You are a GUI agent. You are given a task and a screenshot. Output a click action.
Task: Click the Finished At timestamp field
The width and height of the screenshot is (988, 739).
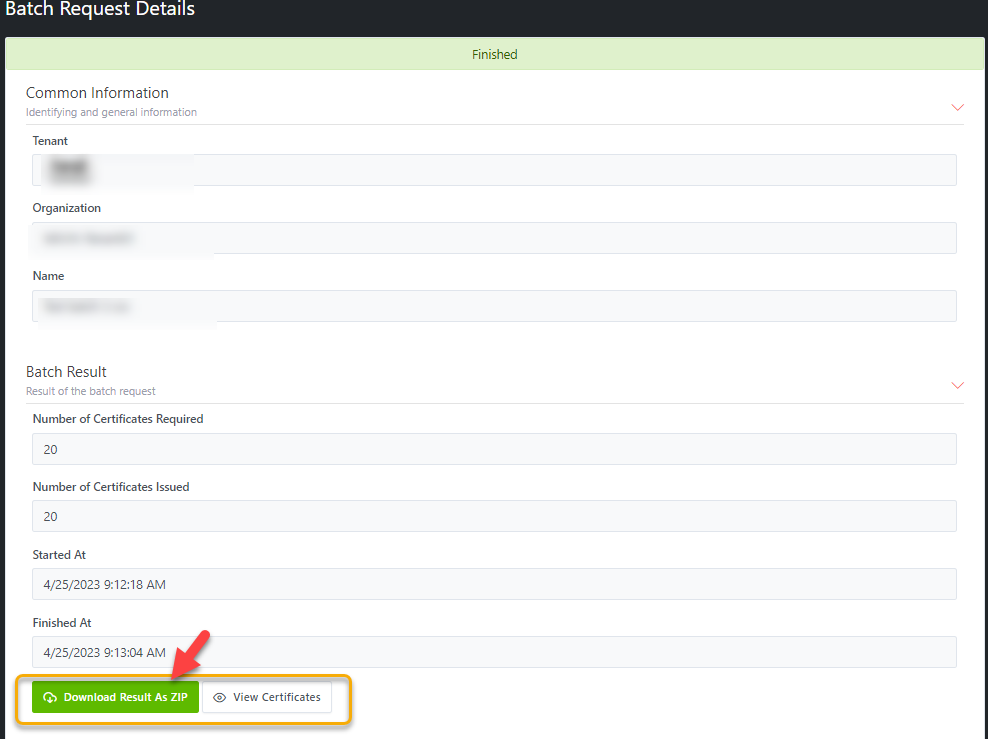point(494,652)
